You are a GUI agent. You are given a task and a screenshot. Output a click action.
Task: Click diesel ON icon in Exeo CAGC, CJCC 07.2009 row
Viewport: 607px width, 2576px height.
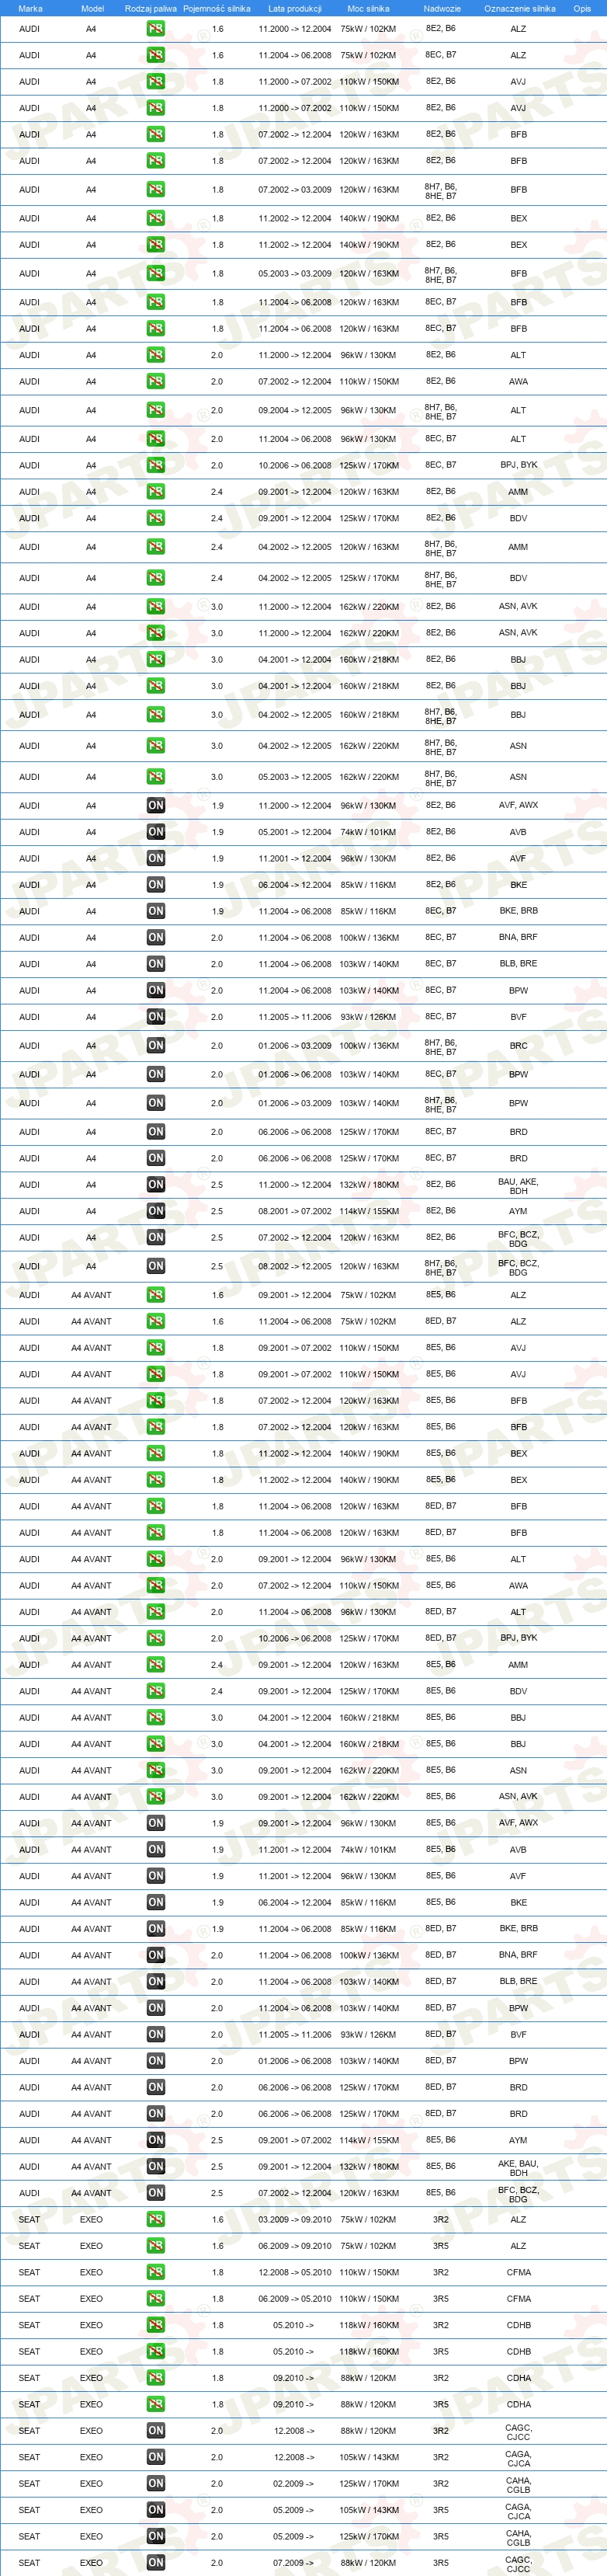click(x=156, y=2563)
